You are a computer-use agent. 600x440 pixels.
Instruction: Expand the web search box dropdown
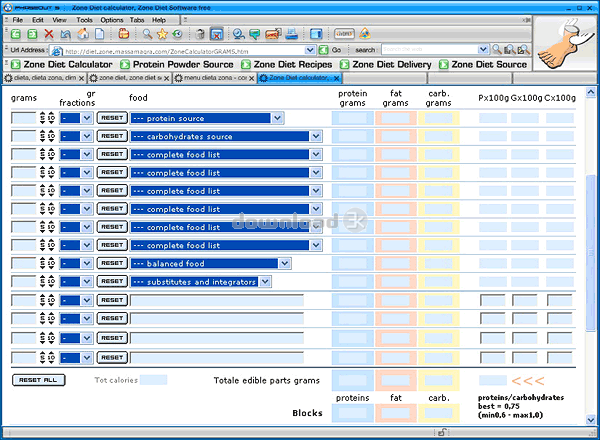tap(483, 49)
